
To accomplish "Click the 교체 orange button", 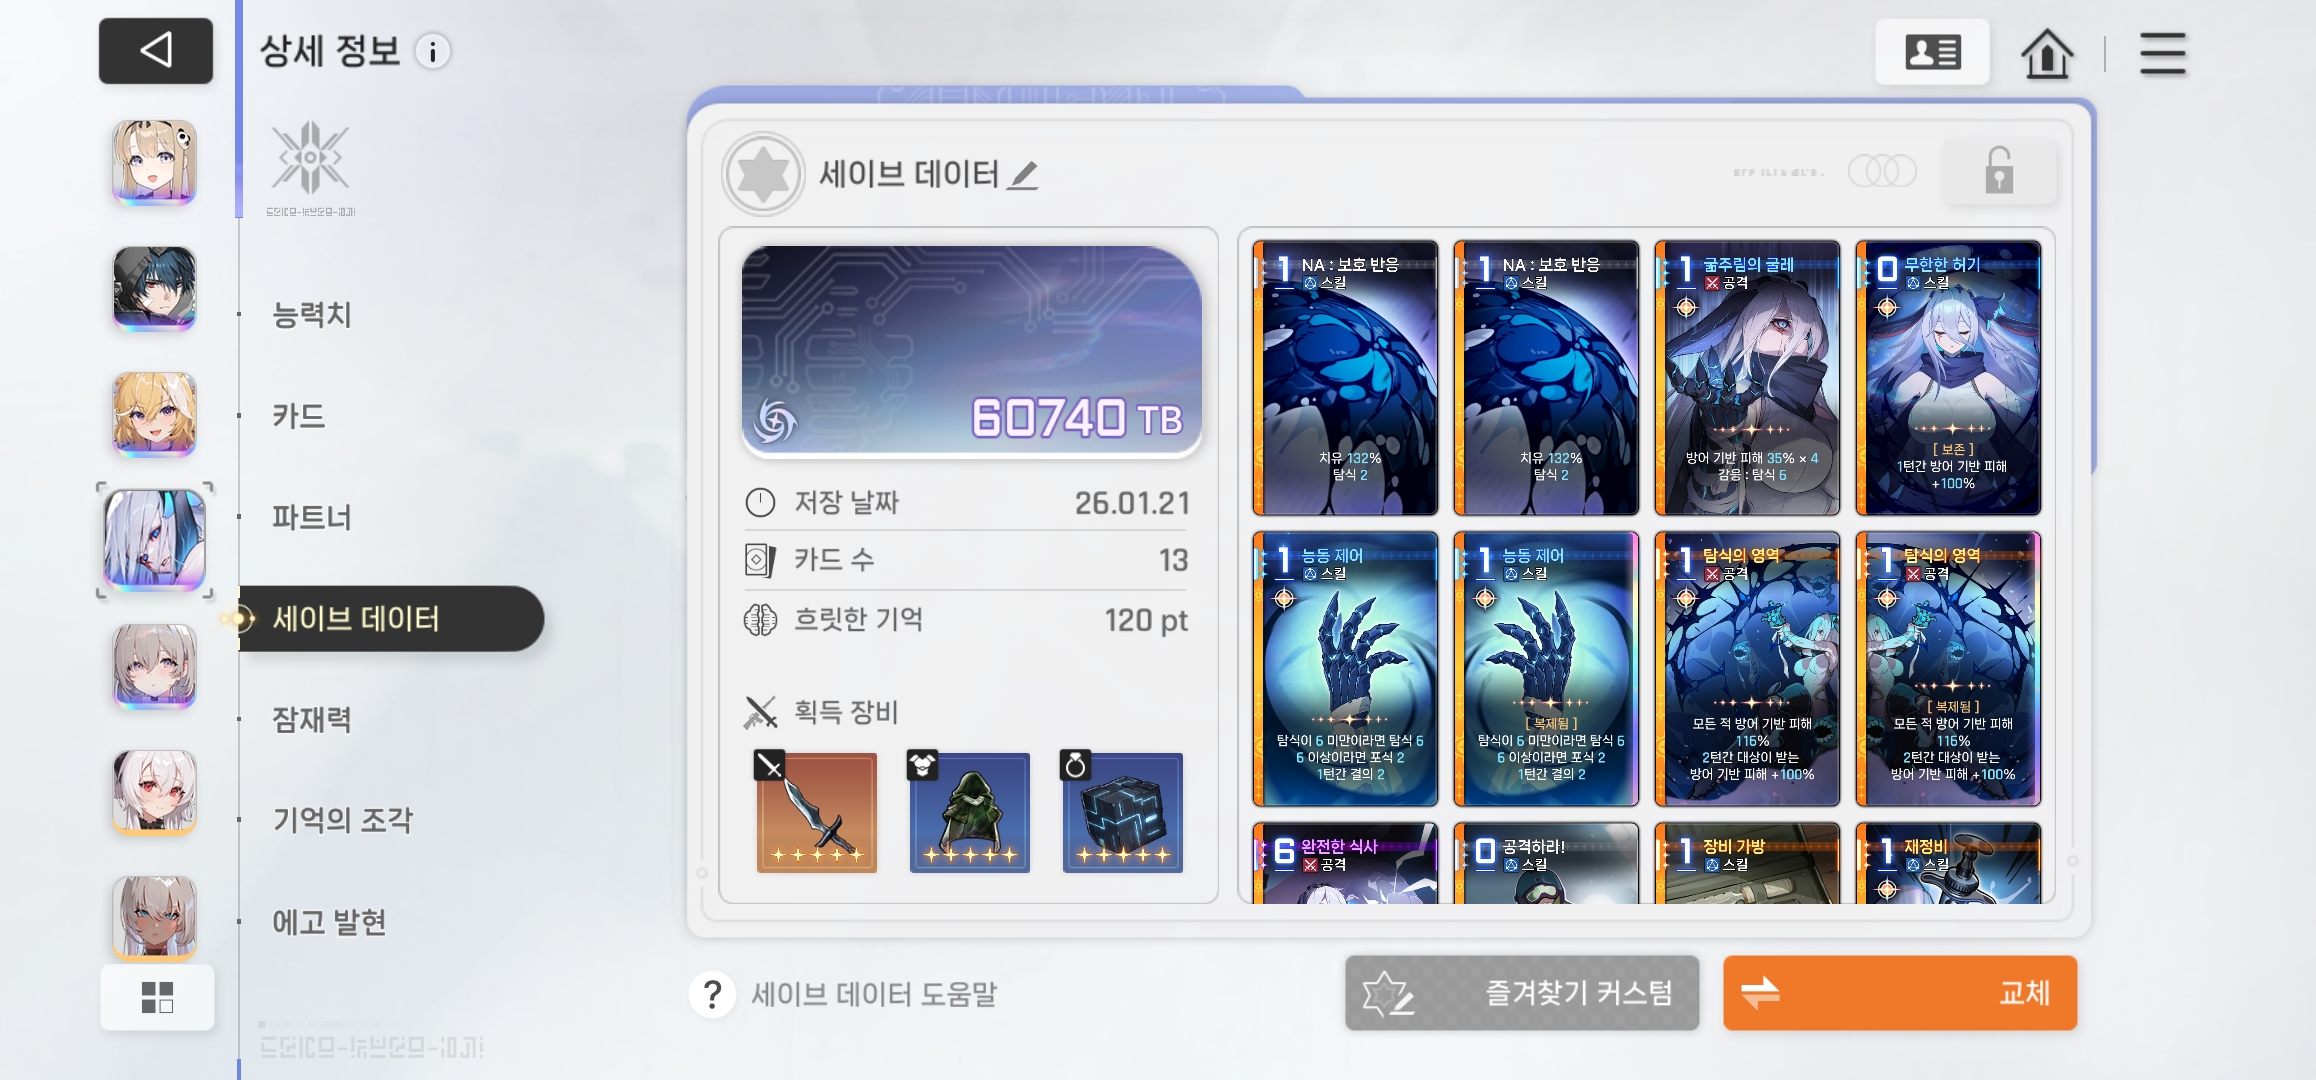I will (x=1900, y=993).
